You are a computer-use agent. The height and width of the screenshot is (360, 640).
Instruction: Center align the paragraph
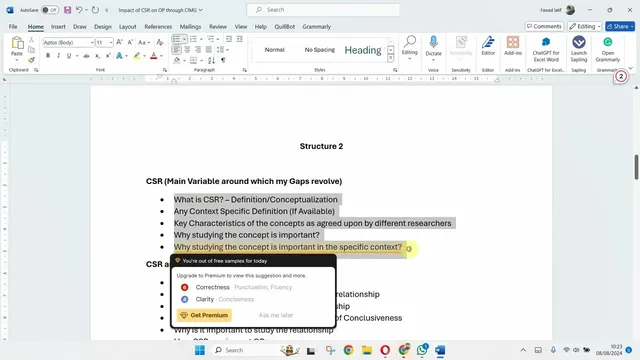tap(187, 50)
